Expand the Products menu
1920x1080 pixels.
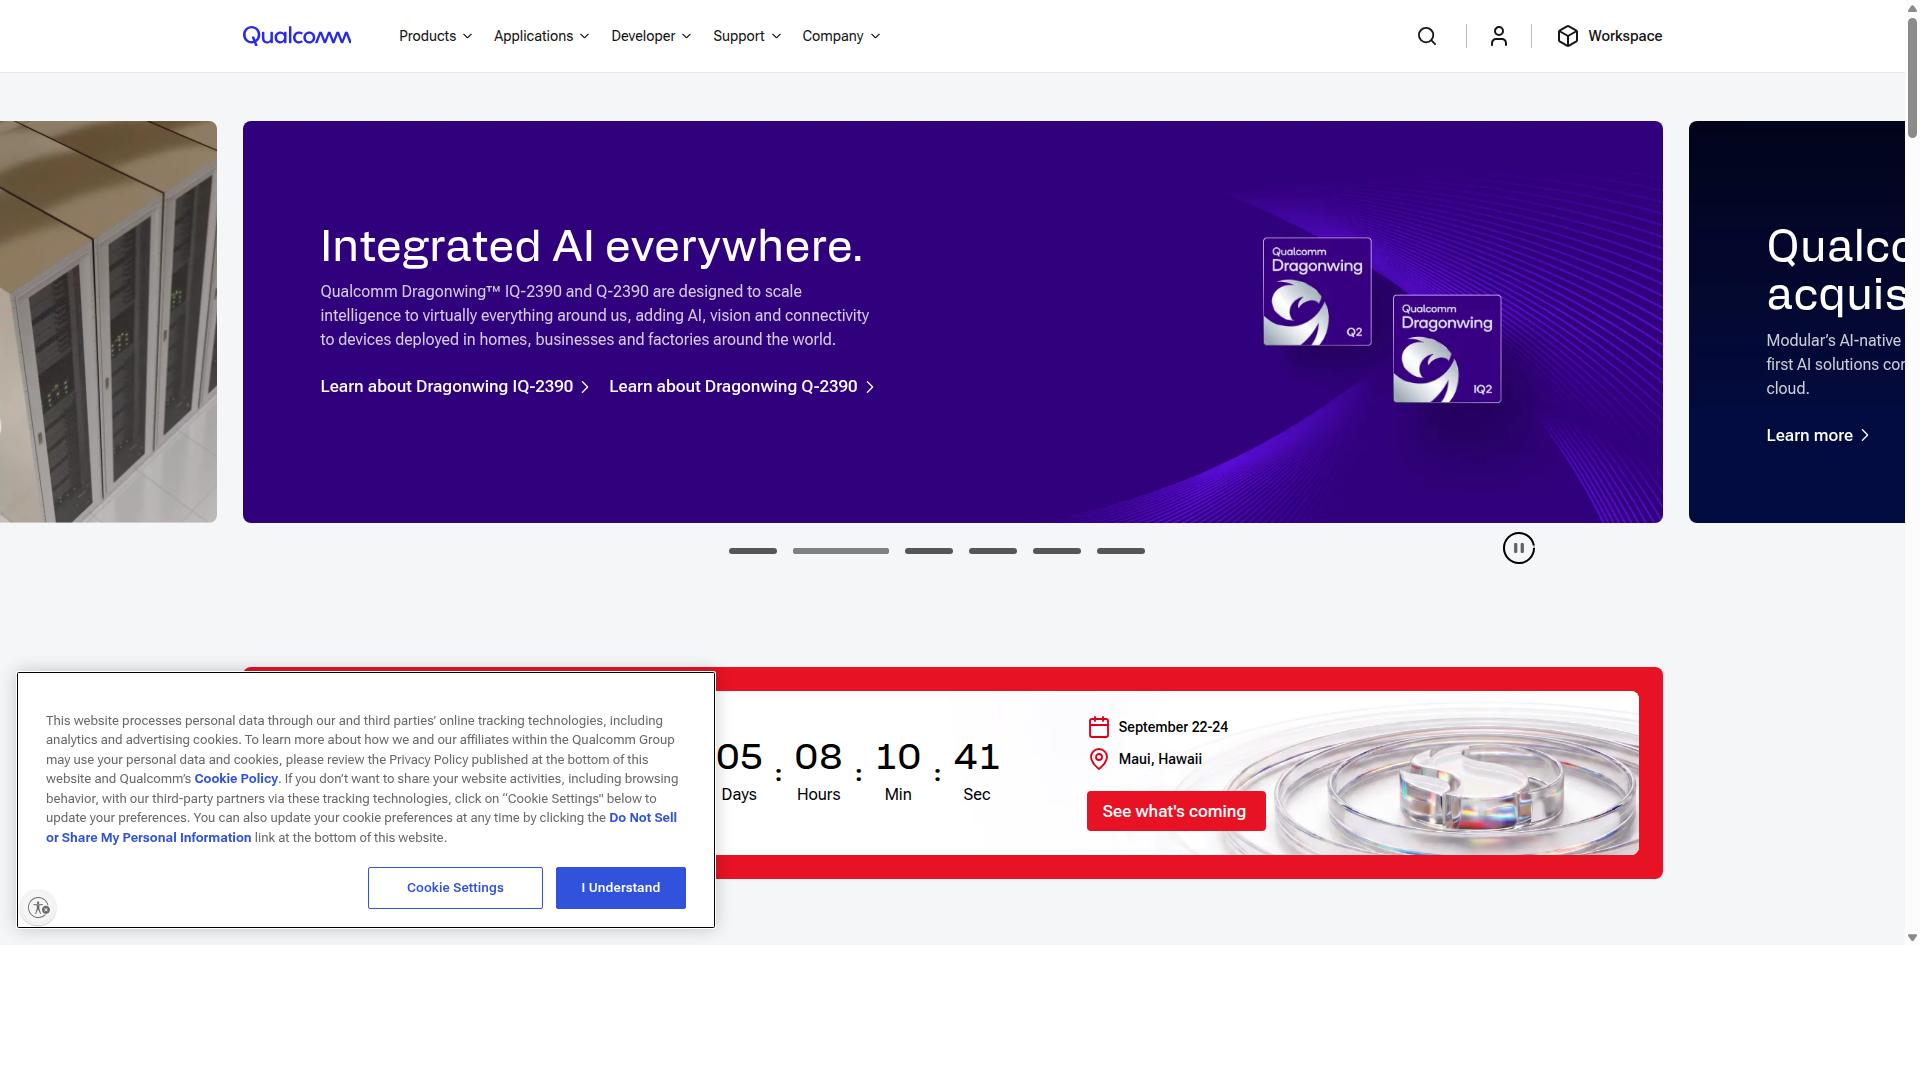click(x=435, y=36)
